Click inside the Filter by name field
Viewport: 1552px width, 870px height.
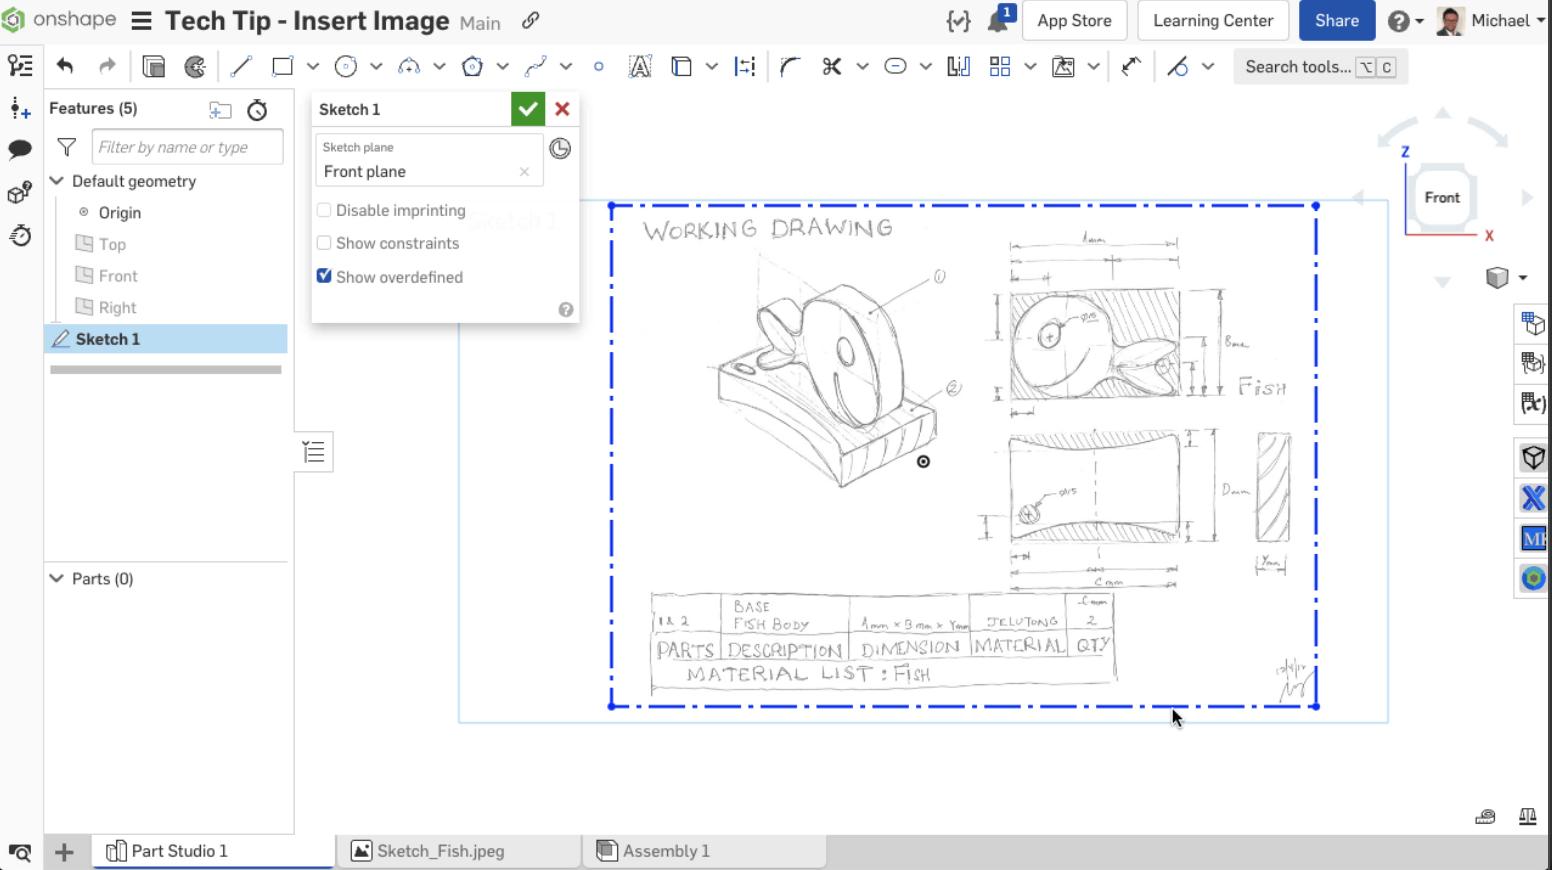coord(186,146)
